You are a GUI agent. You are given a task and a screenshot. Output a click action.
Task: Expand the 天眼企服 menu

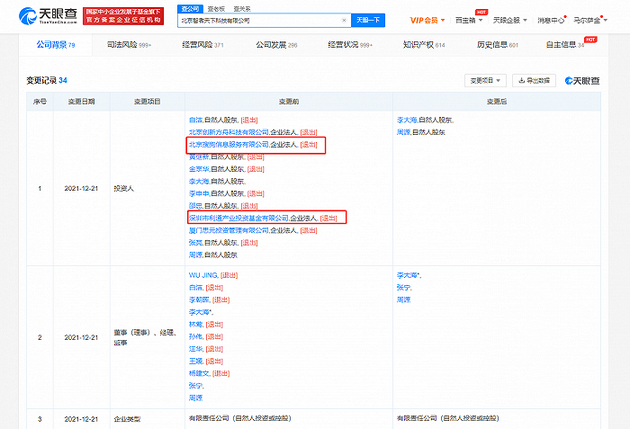pos(510,20)
